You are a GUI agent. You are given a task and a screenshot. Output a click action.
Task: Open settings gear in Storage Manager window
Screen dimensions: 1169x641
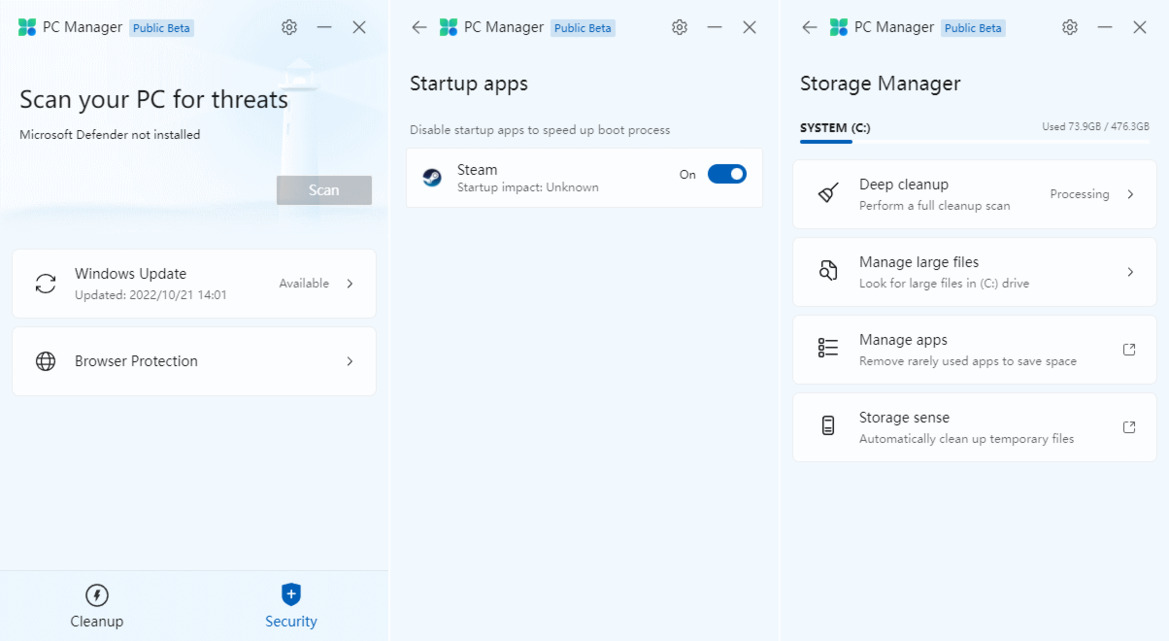click(x=1070, y=28)
